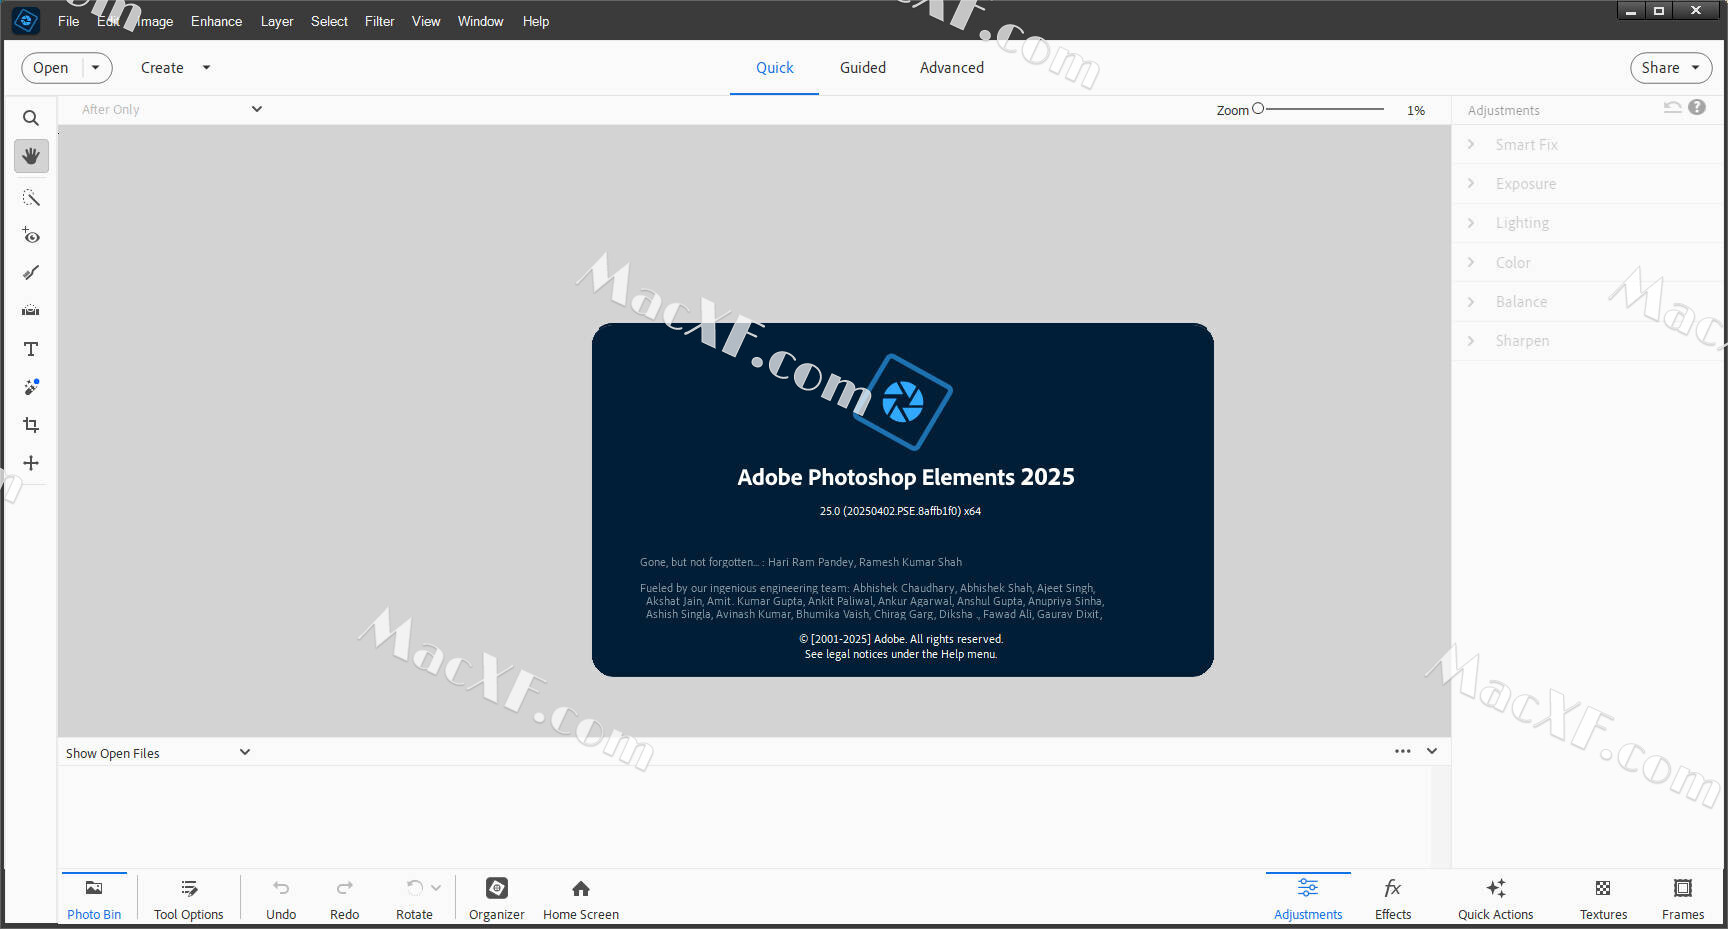The image size is (1728, 929).
Task: Select the Straighten tool
Action: pos(31,311)
